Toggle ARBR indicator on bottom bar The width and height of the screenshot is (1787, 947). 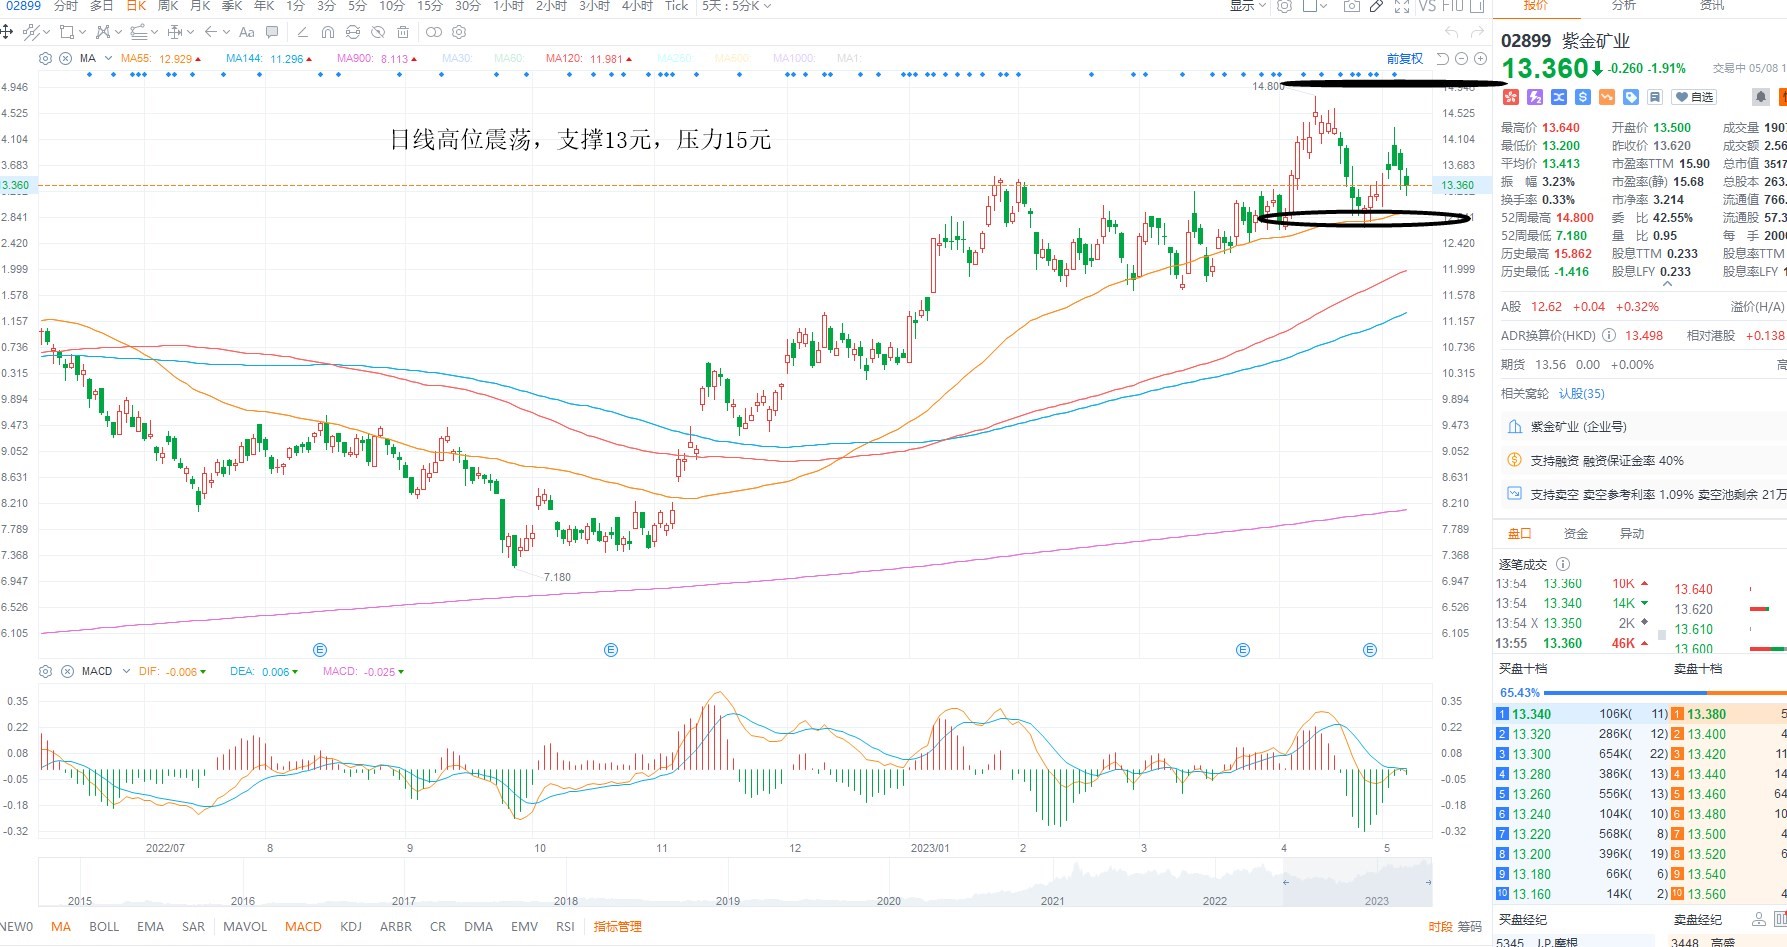[396, 927]
